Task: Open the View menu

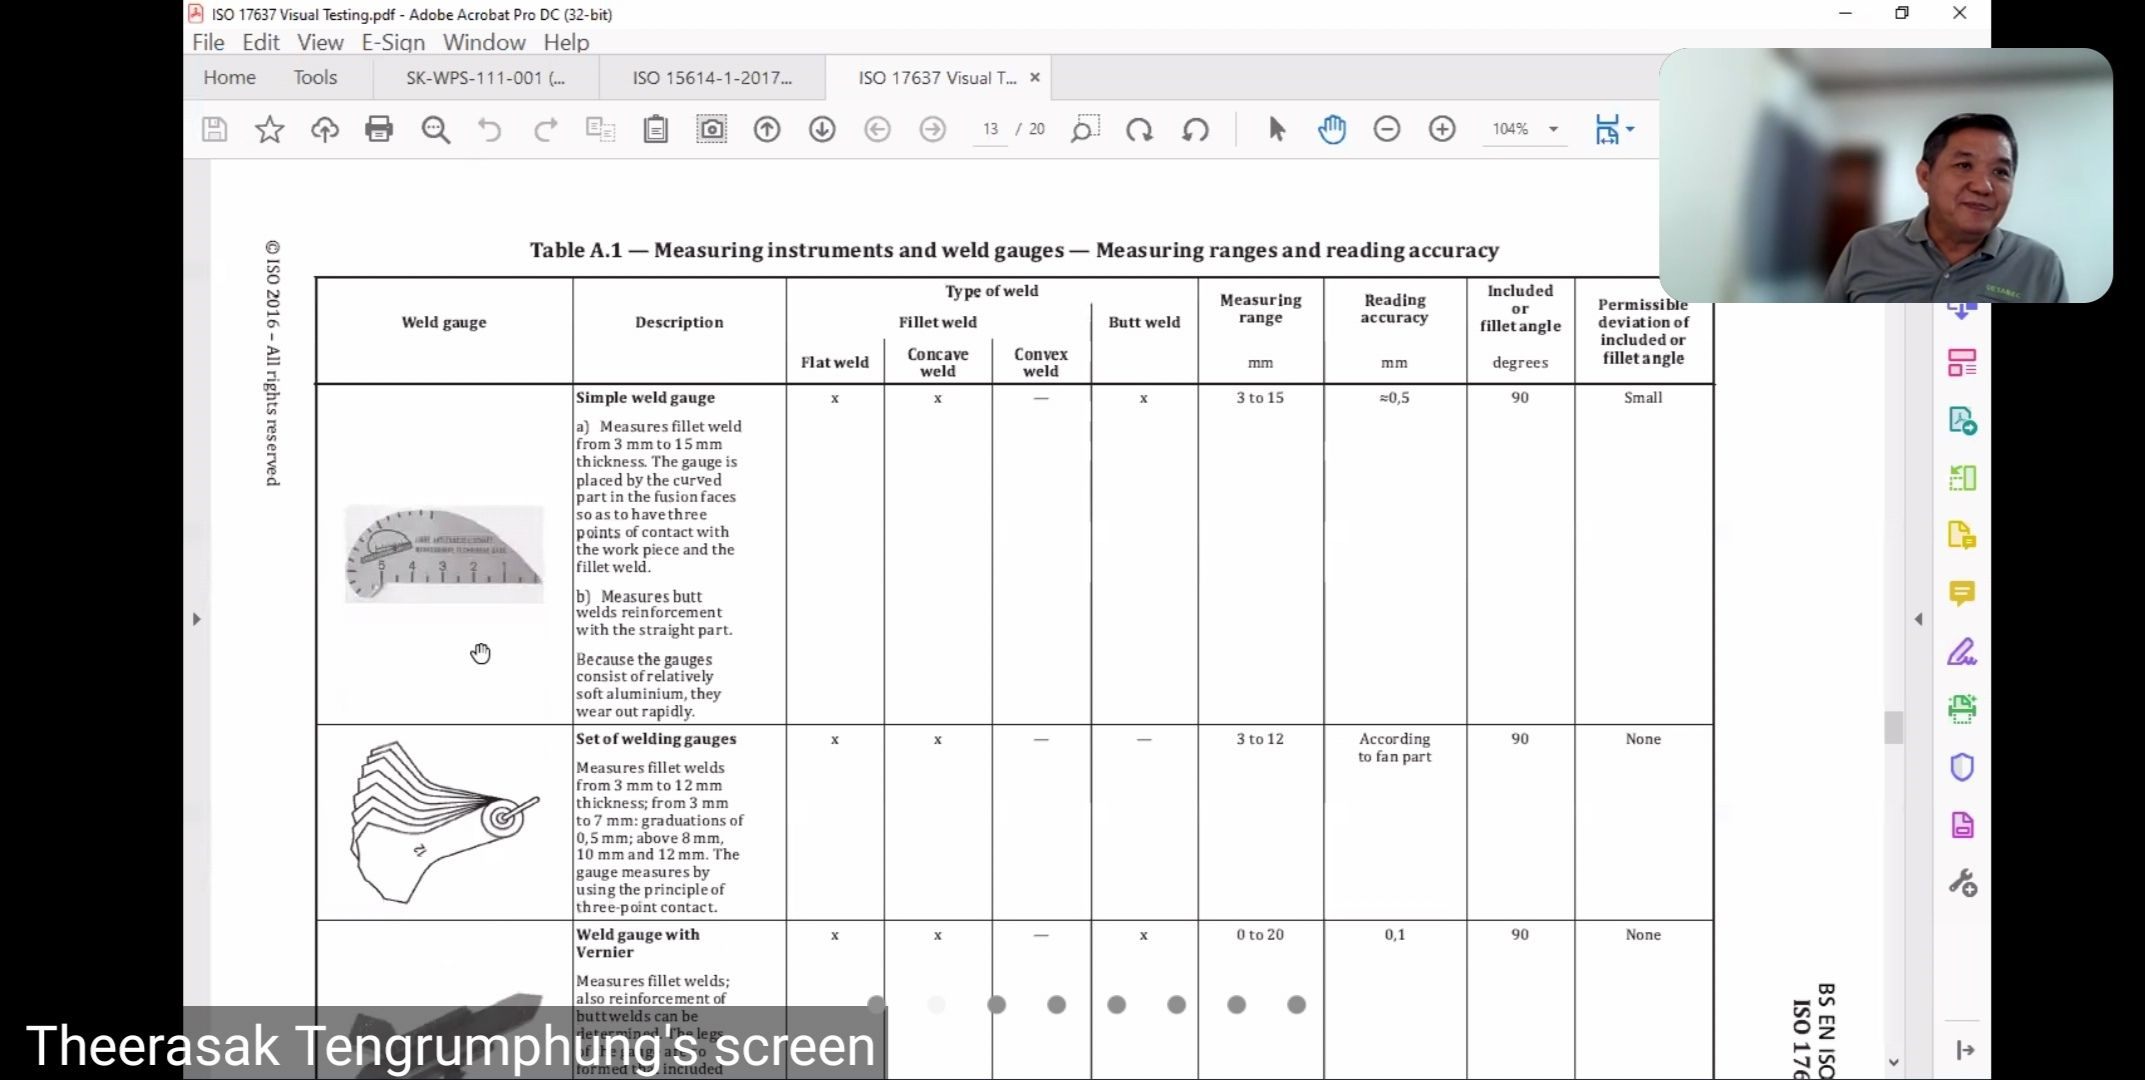Action: (320, 42)
